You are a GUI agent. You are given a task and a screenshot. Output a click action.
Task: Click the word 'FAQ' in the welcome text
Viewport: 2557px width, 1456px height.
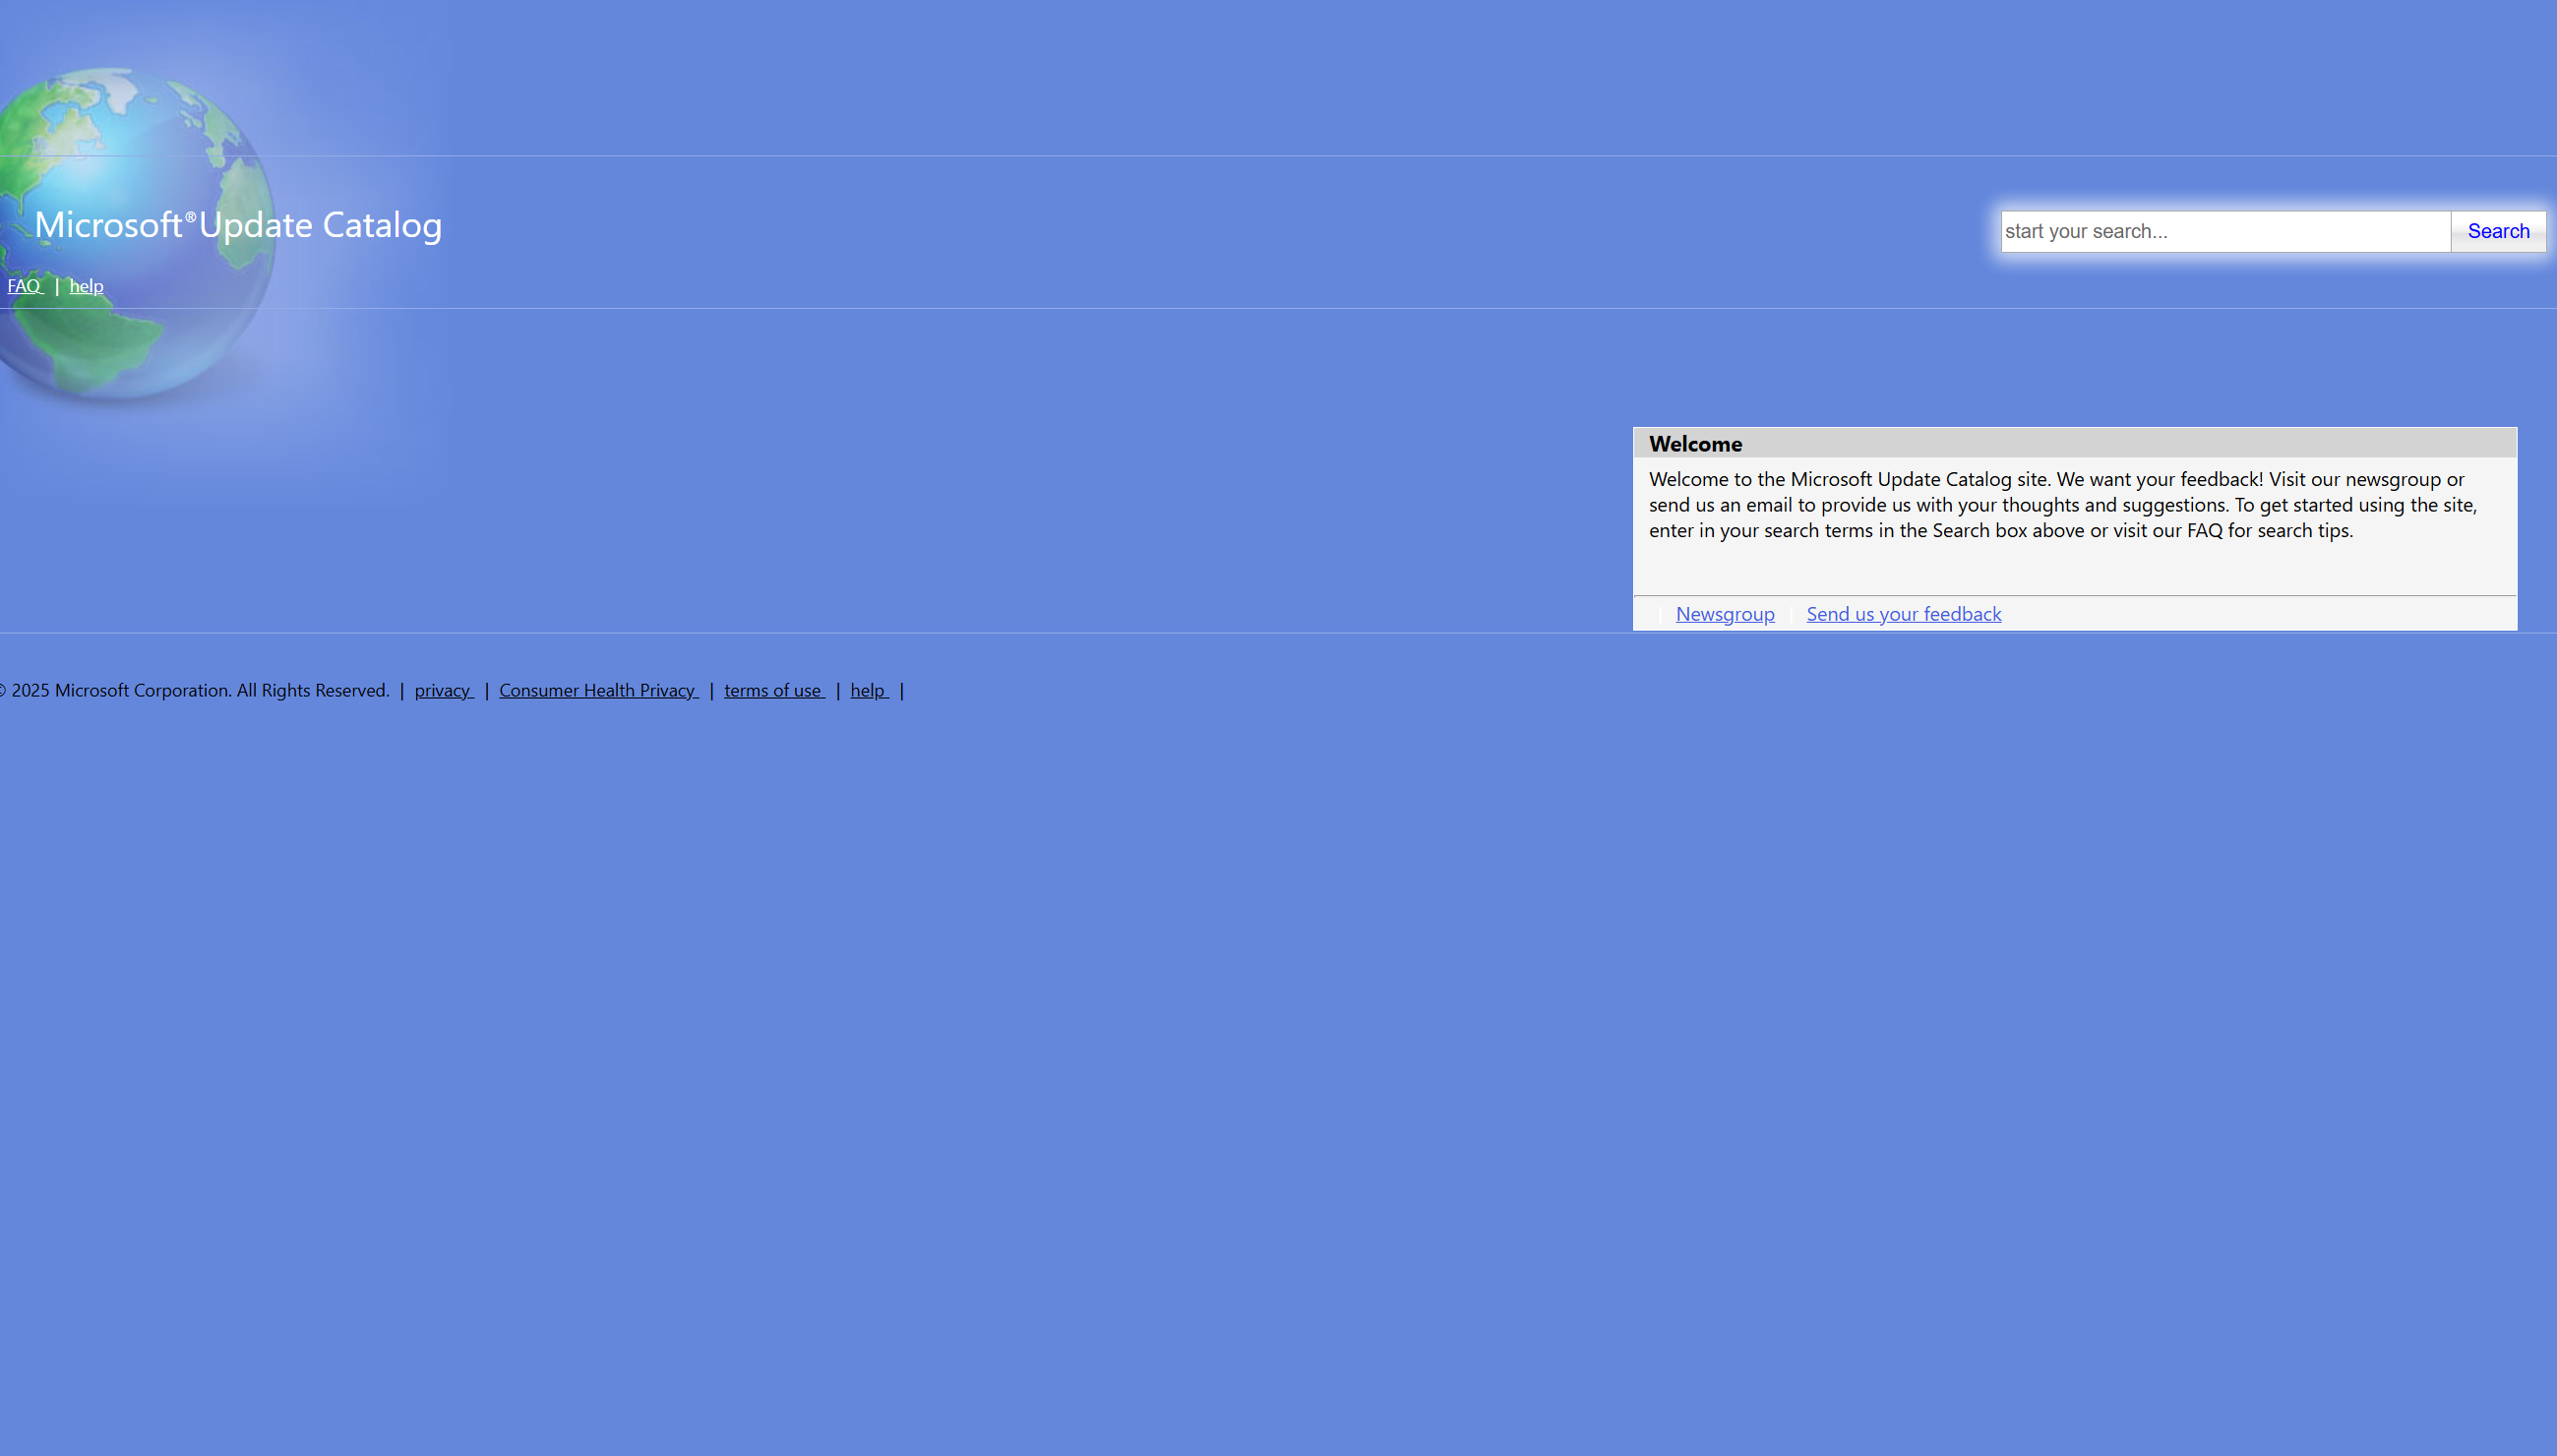(2204, 531)
